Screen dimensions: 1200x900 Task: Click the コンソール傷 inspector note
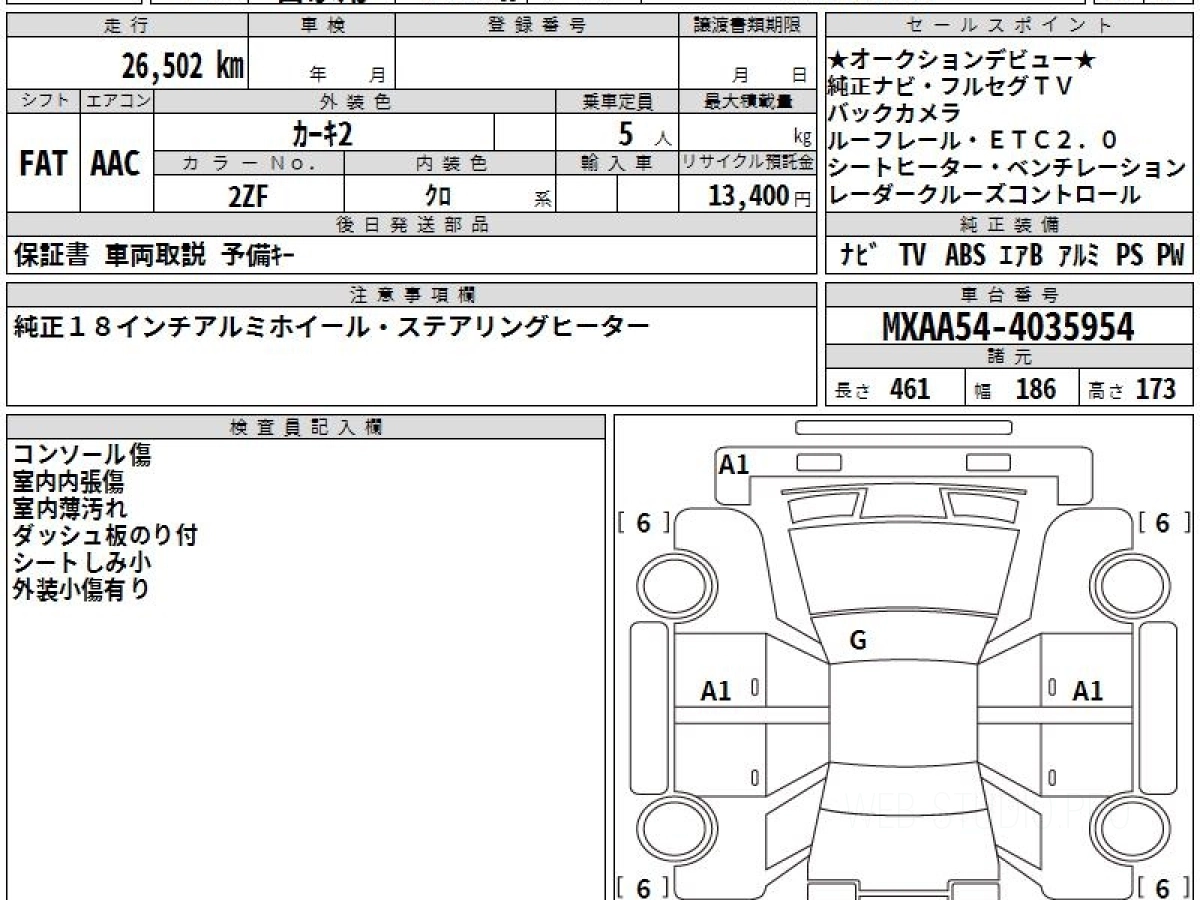[82, 455]
